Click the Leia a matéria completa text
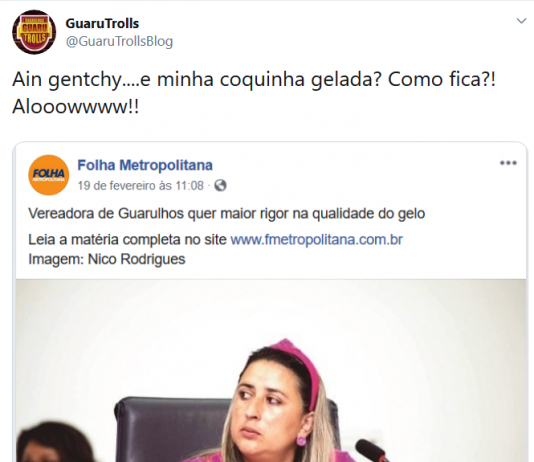 click(x=127, y=240)
